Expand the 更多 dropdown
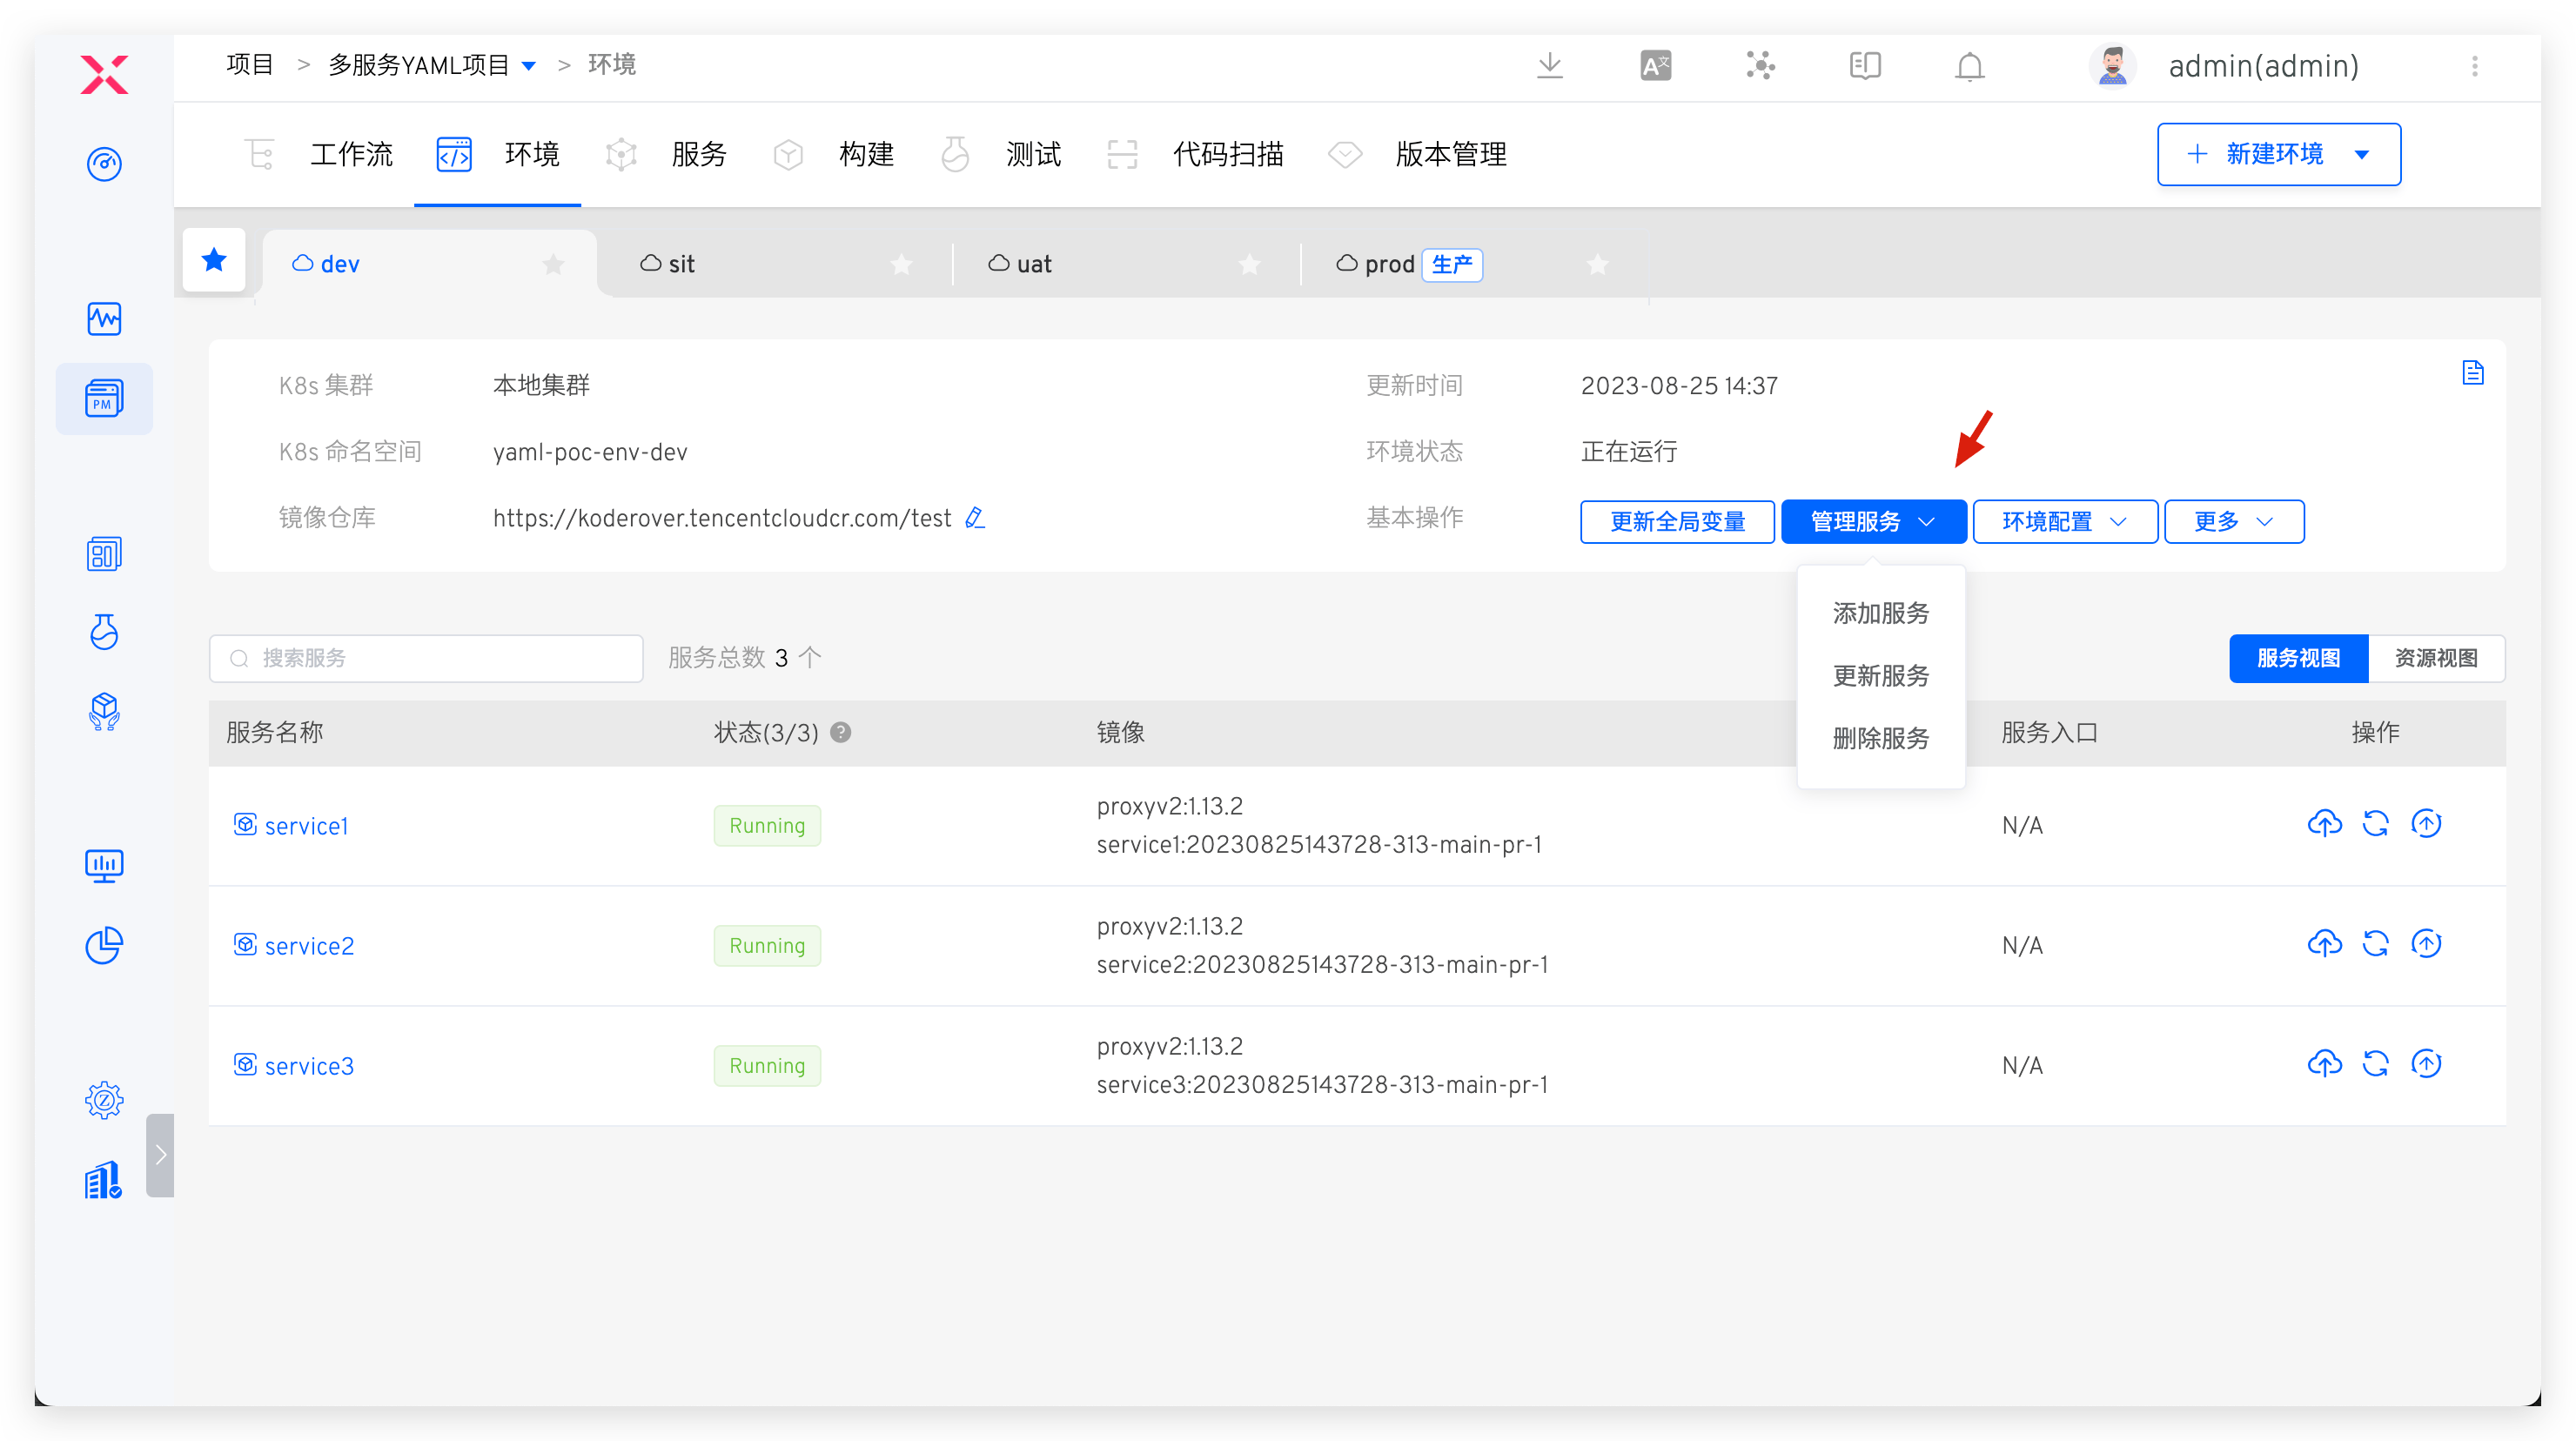 (2233, 521)
